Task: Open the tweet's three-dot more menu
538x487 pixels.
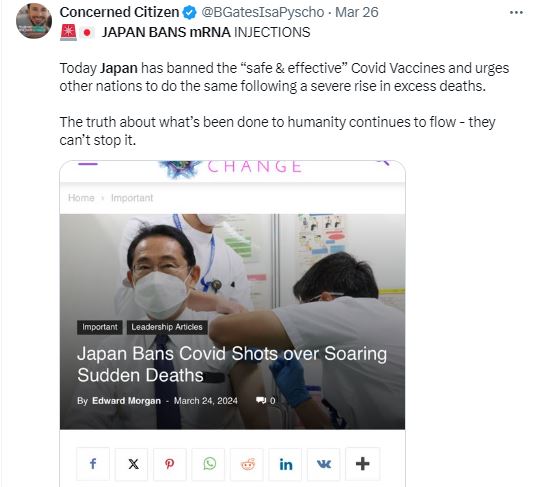Action: pos(516,13)
